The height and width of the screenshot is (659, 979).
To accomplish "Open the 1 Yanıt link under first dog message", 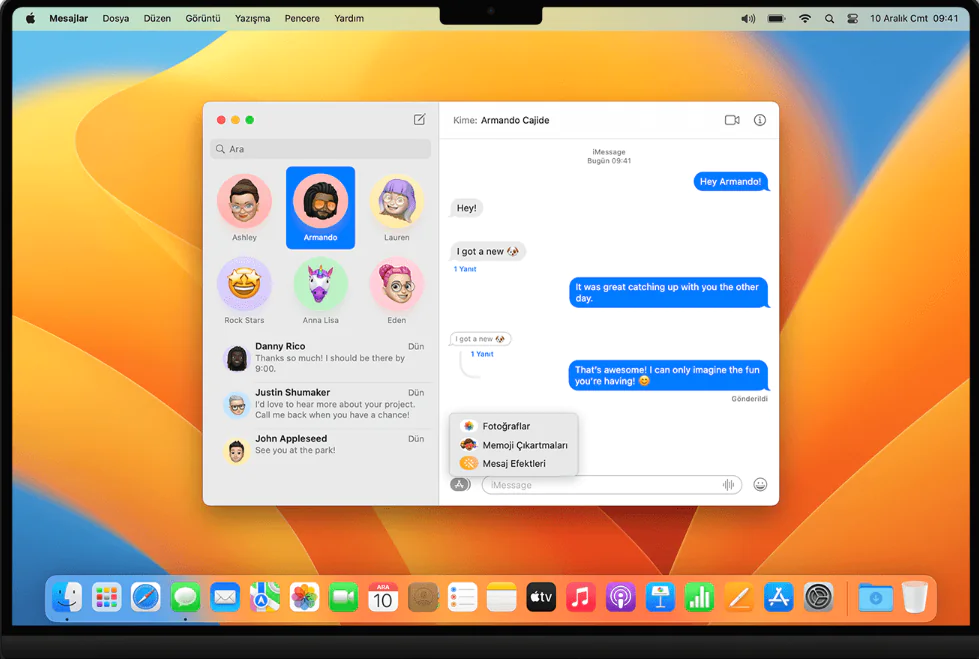I will pyautogui.click(x=465, y=269).
